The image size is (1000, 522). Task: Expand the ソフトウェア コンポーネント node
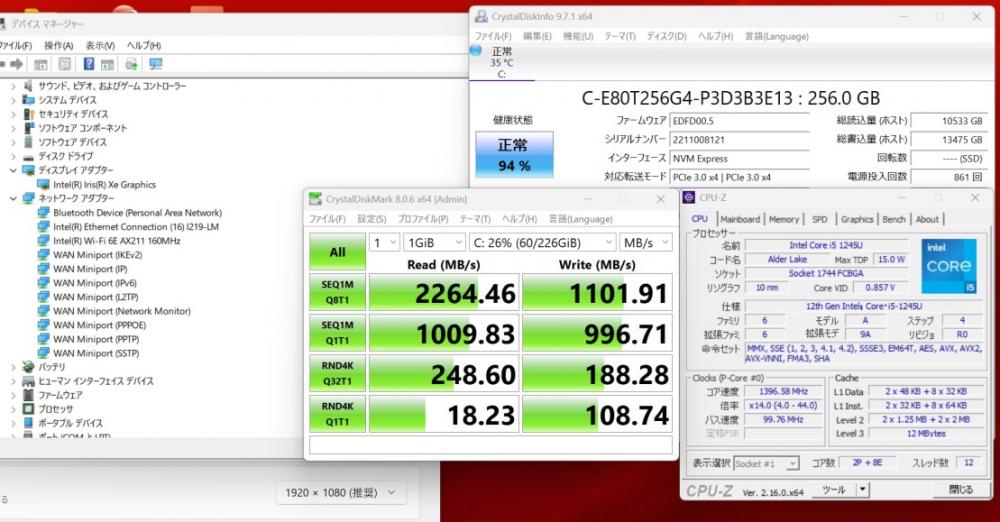tap(13, 128)
